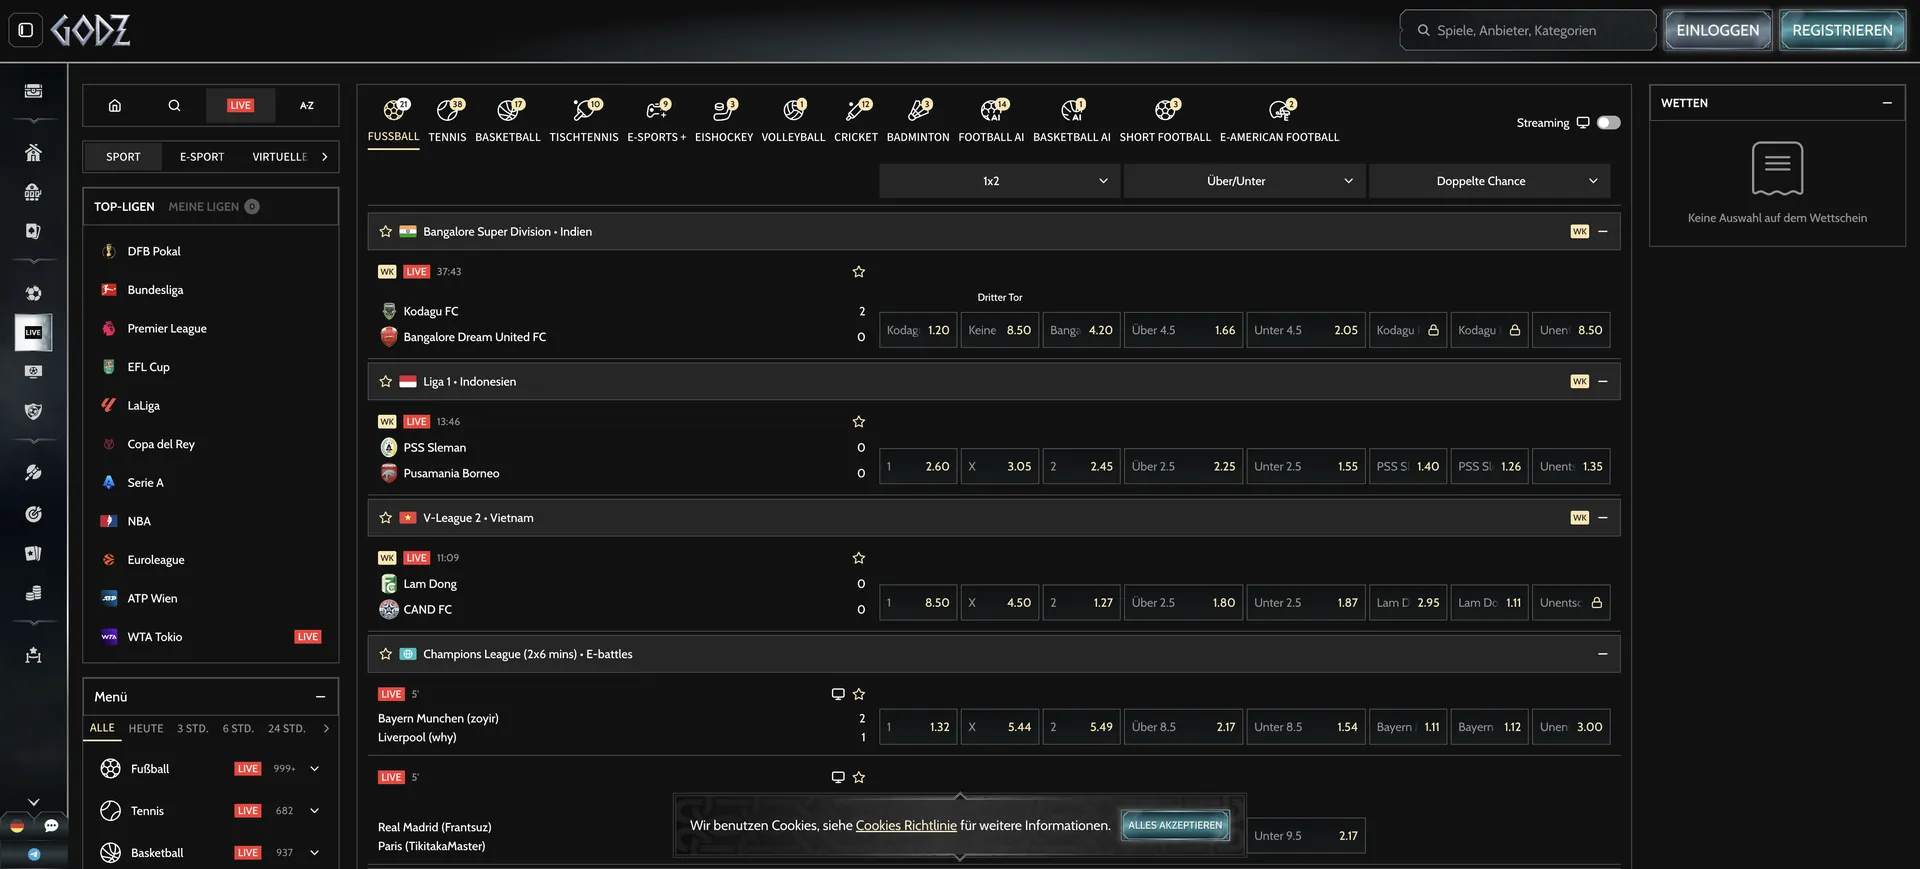Viewport: 1920px width, 869px height.
Task: Collapse the Champions League E-battles section
Action: (1602, 654)
